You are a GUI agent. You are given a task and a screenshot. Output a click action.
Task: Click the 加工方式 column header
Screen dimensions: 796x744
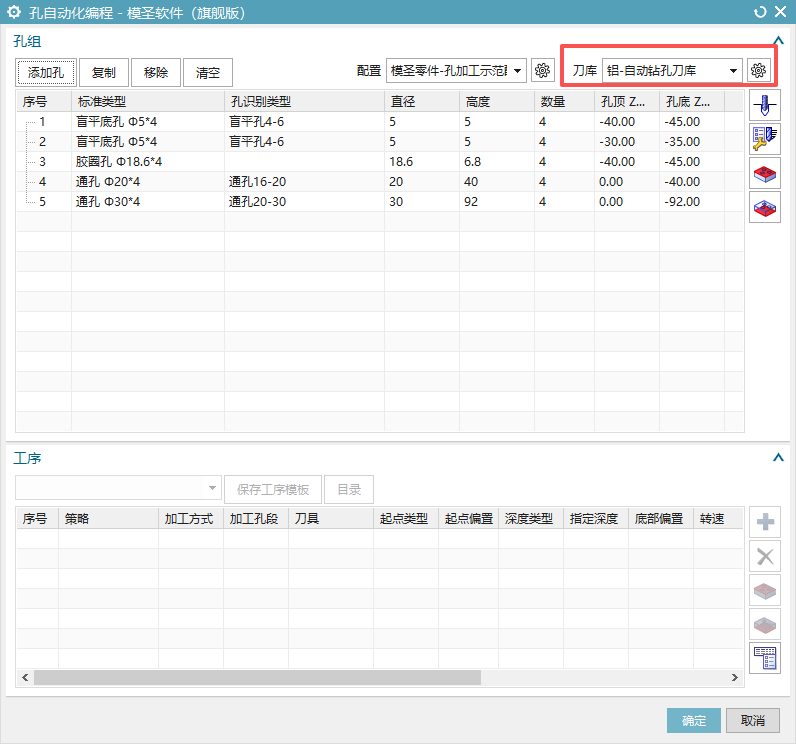point(190,518)
